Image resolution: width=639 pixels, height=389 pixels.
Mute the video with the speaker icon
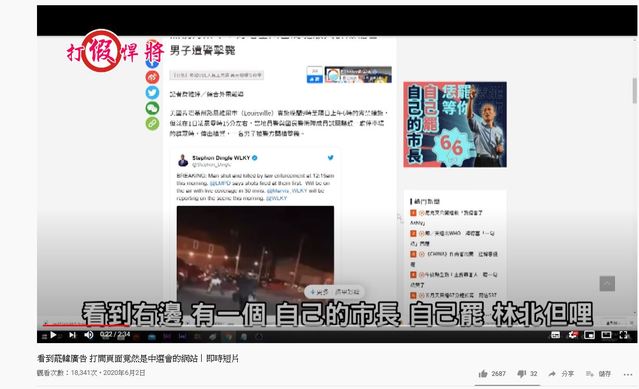coord(88,335)
